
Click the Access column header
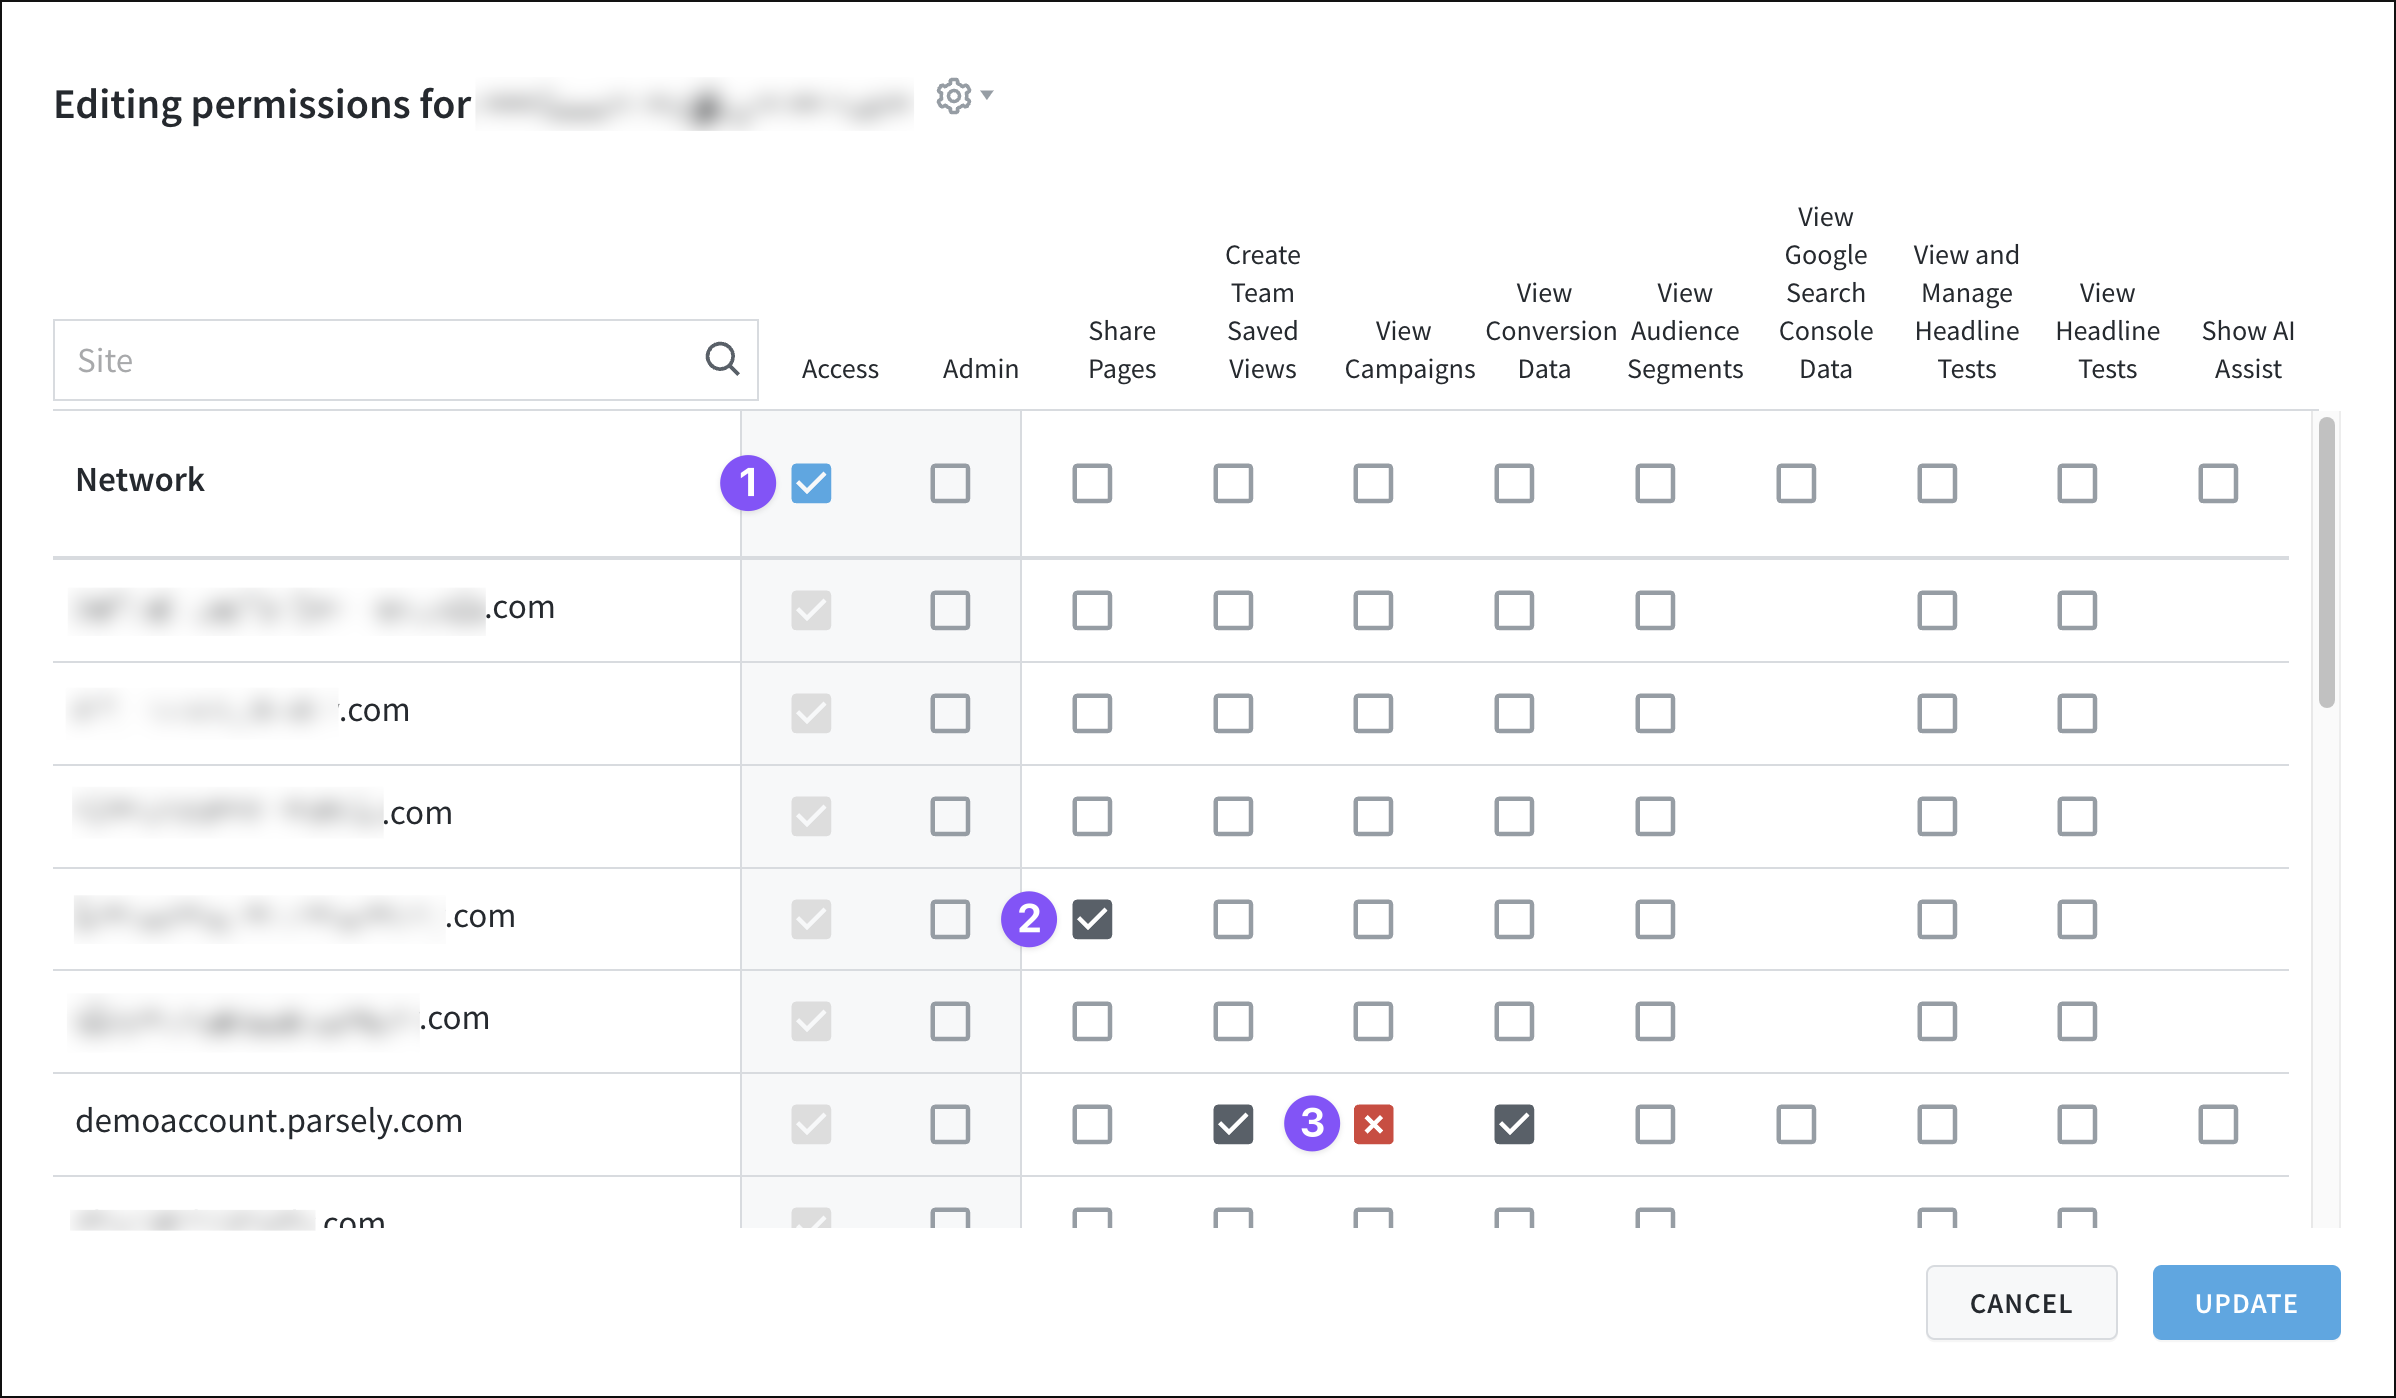click(840, 369)
